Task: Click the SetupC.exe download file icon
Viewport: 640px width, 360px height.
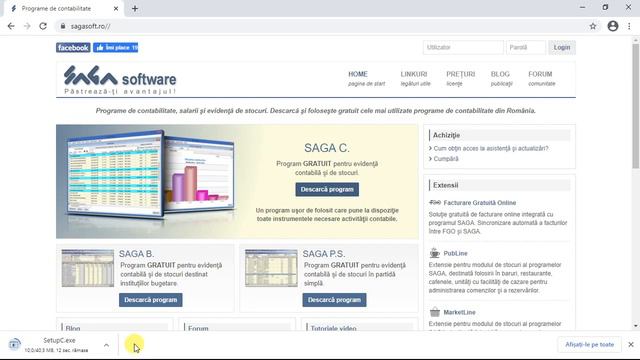Action: (15, 344)
